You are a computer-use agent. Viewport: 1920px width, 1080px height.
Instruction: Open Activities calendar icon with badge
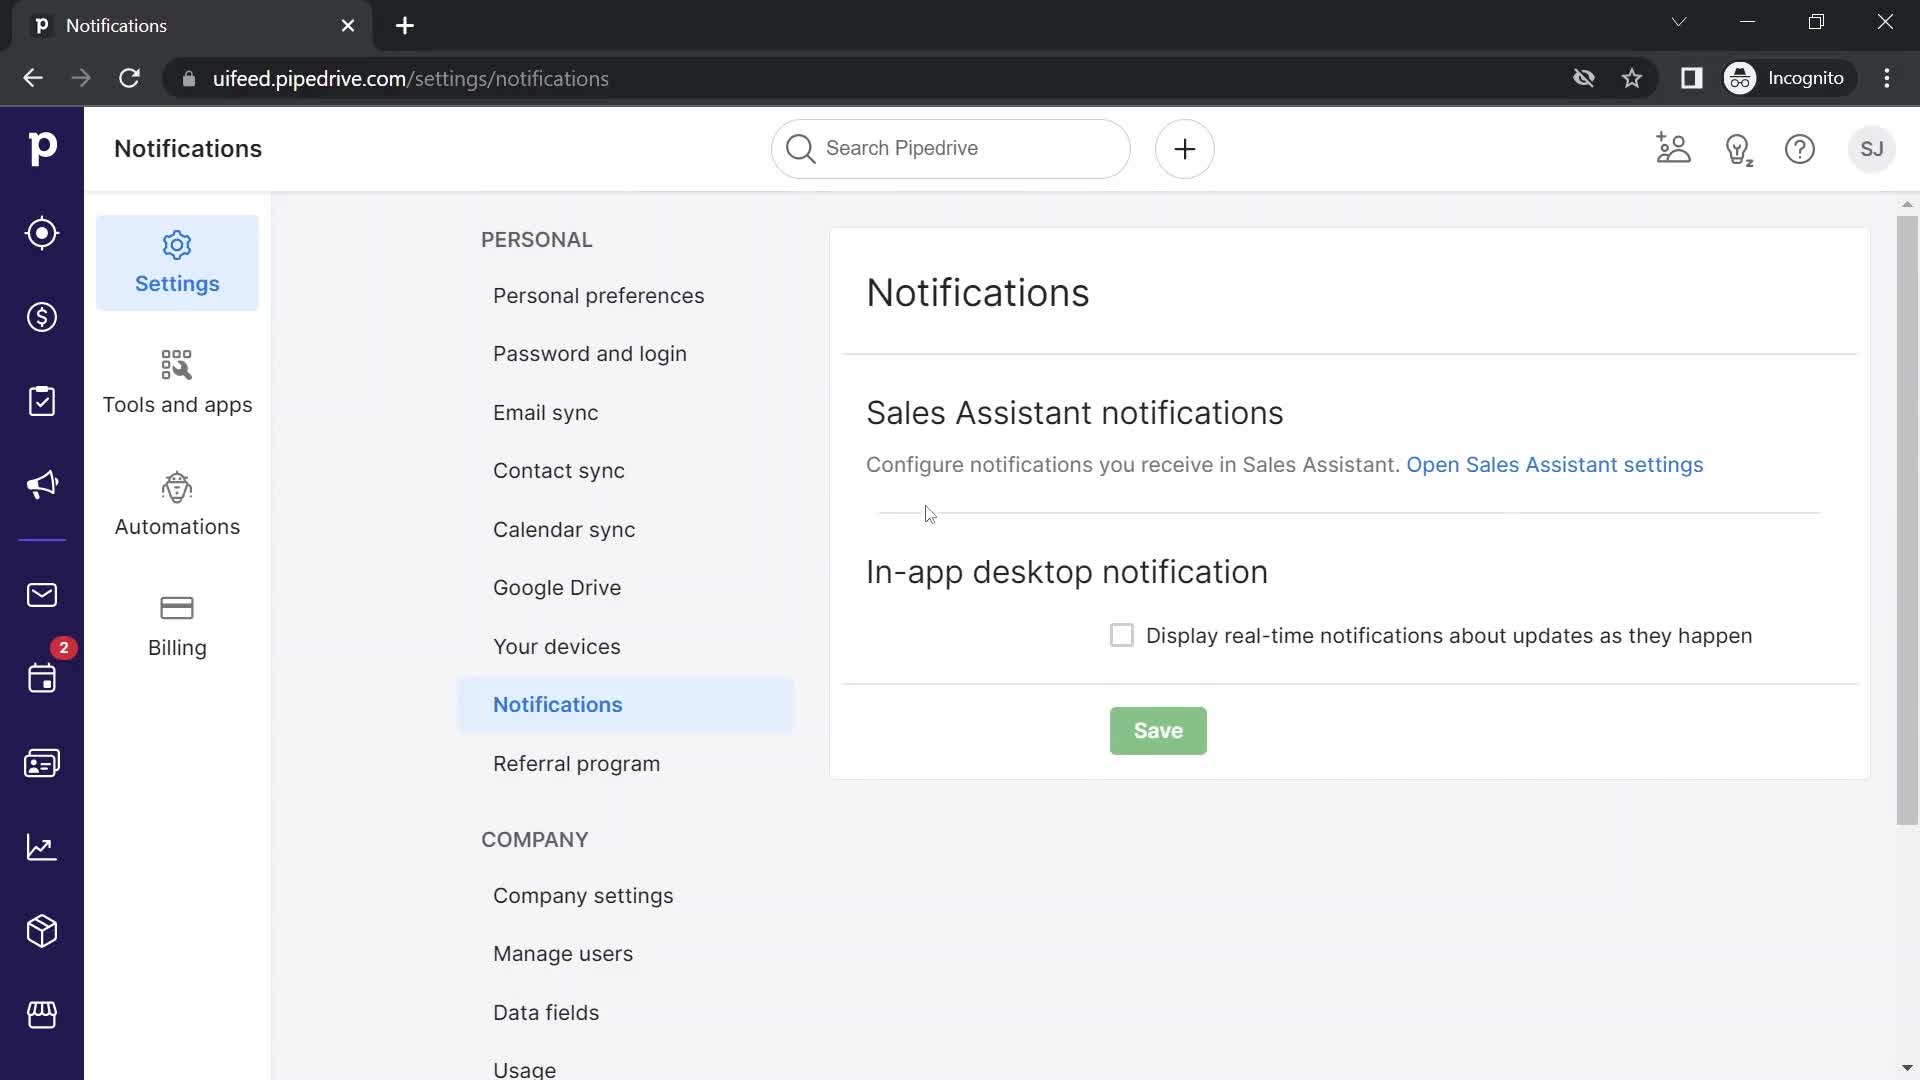pyautogui.click(x=42, y=679)
